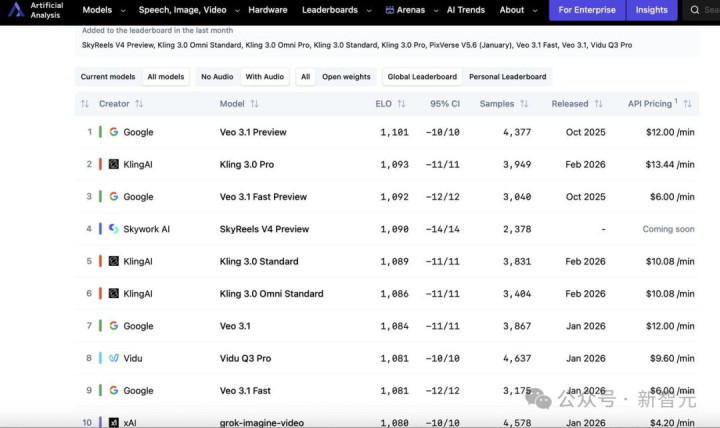Click the For Enterprise button
Image resolution: width=720 pixels, height=428 pixels.
587,10
